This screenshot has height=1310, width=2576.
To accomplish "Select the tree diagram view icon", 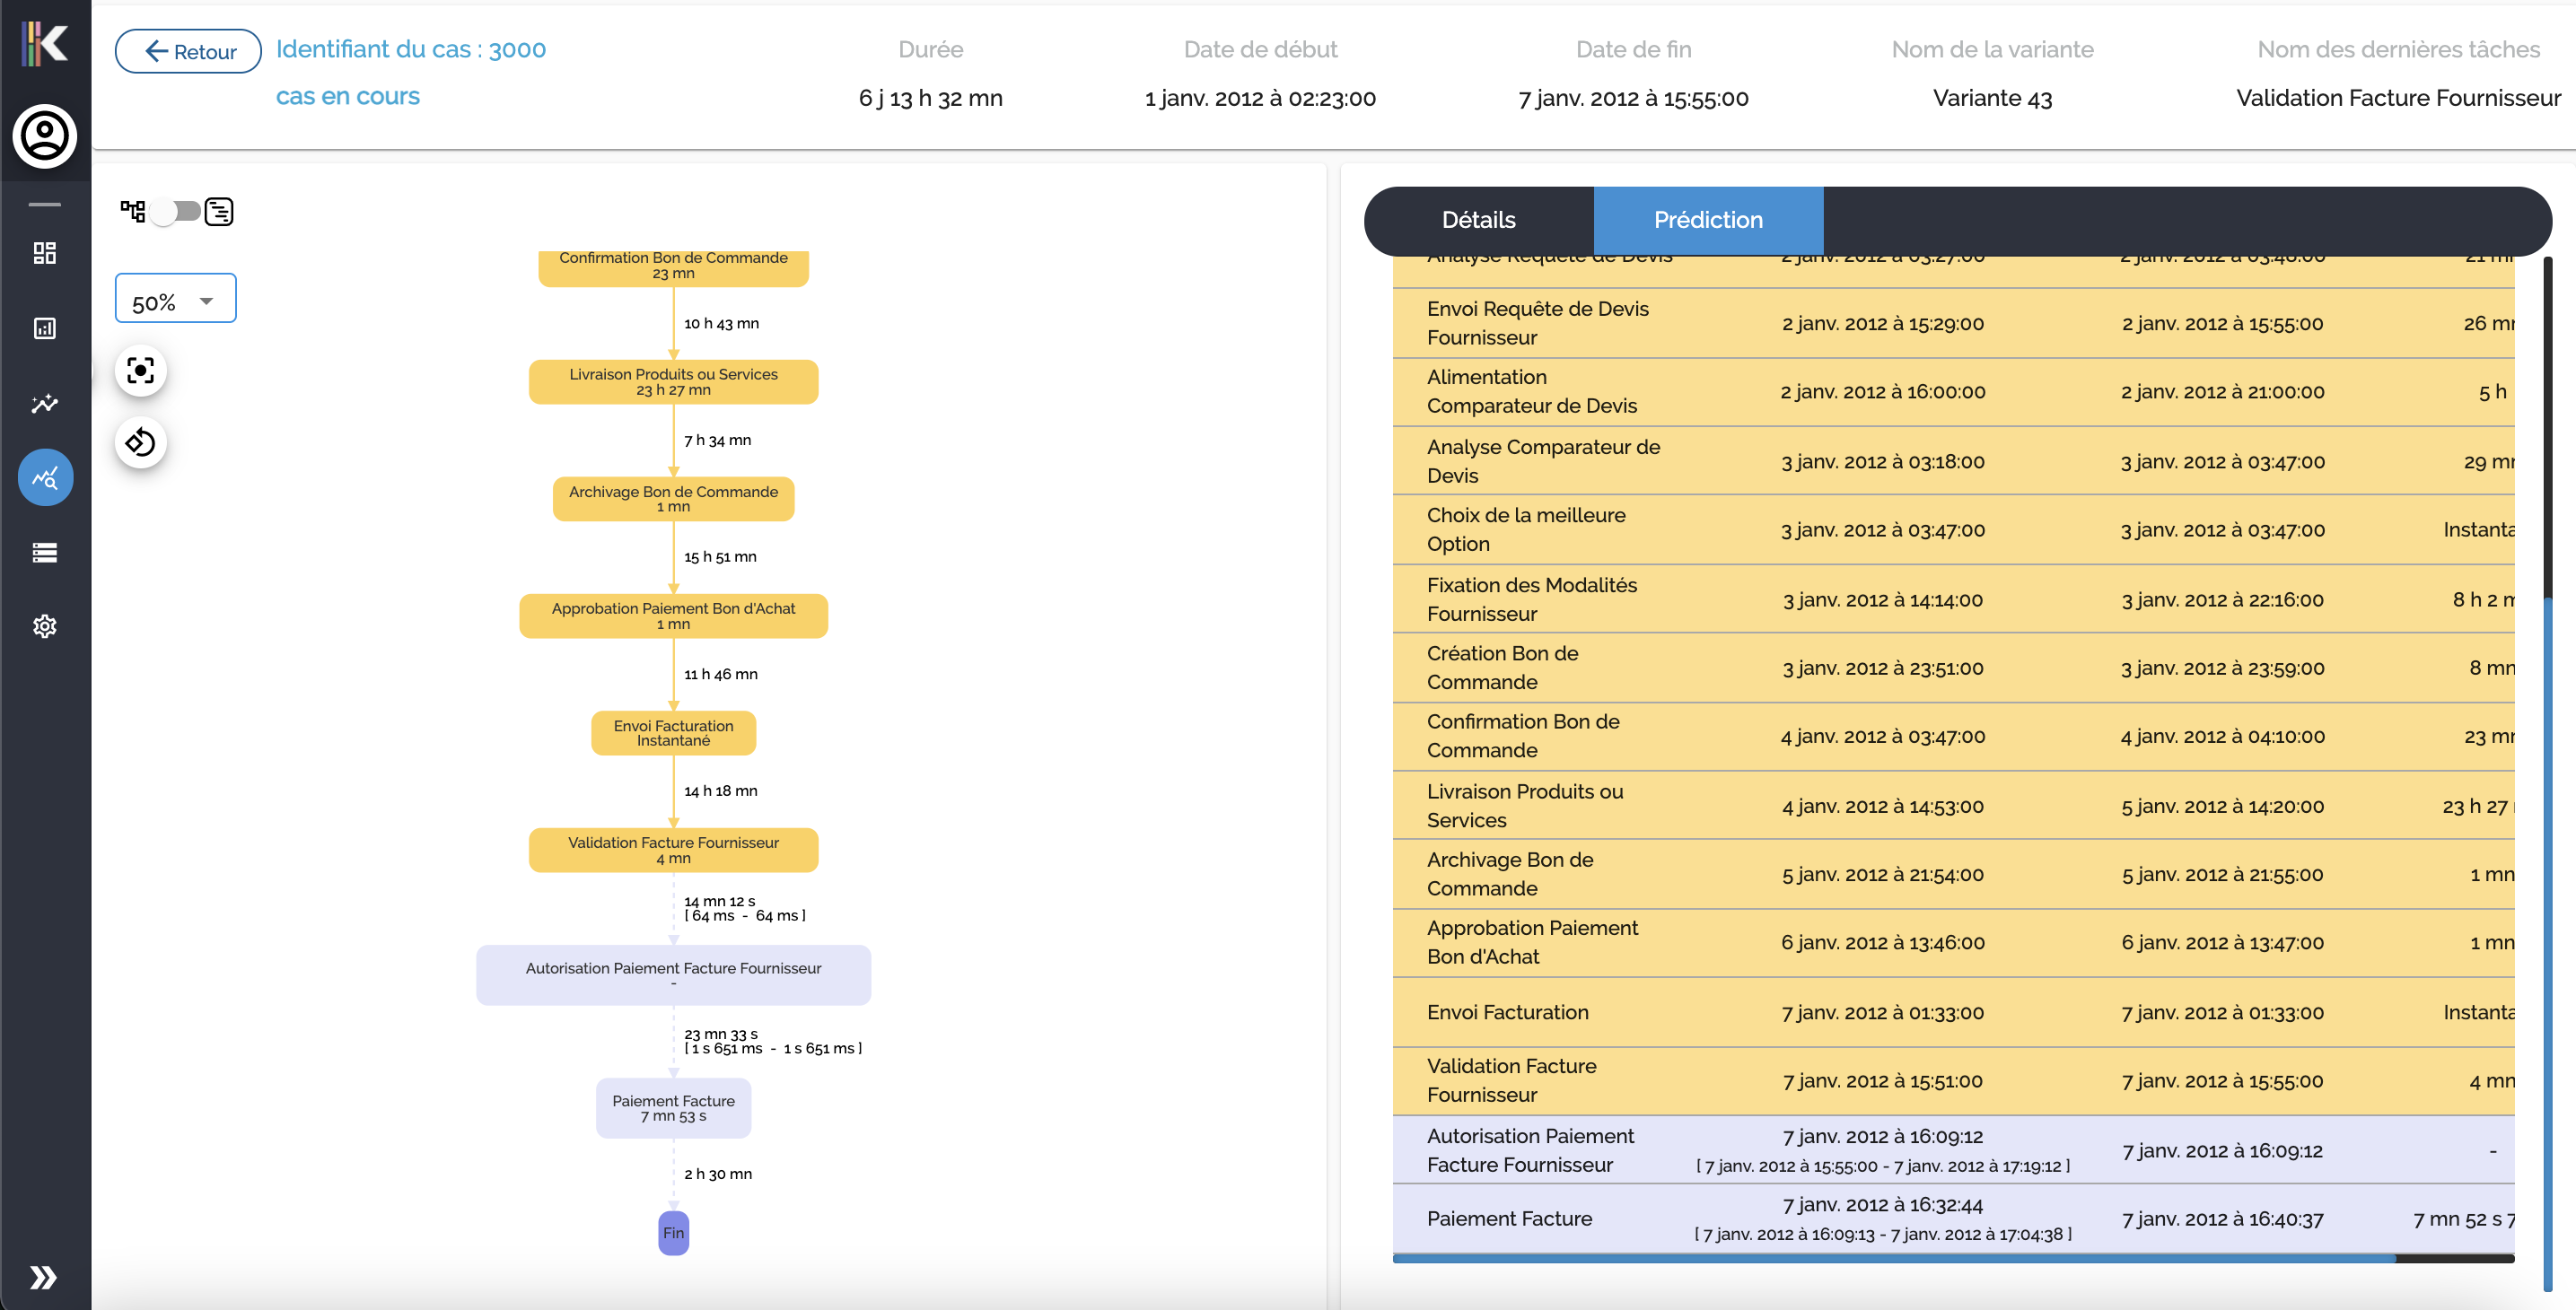I will [x=132, y=211].
